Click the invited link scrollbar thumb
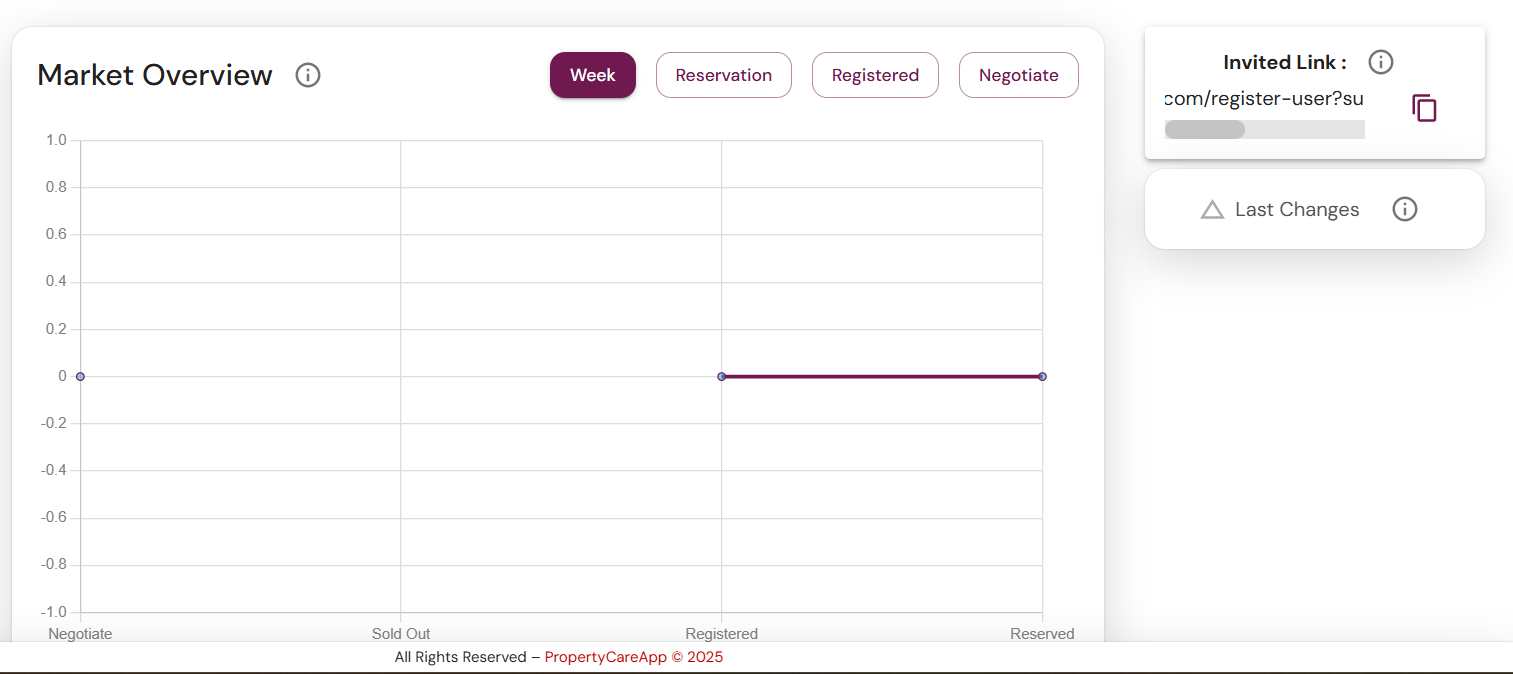This screenshot has width=1513, height=674. pyautogui.click(x=1205, y=129)
